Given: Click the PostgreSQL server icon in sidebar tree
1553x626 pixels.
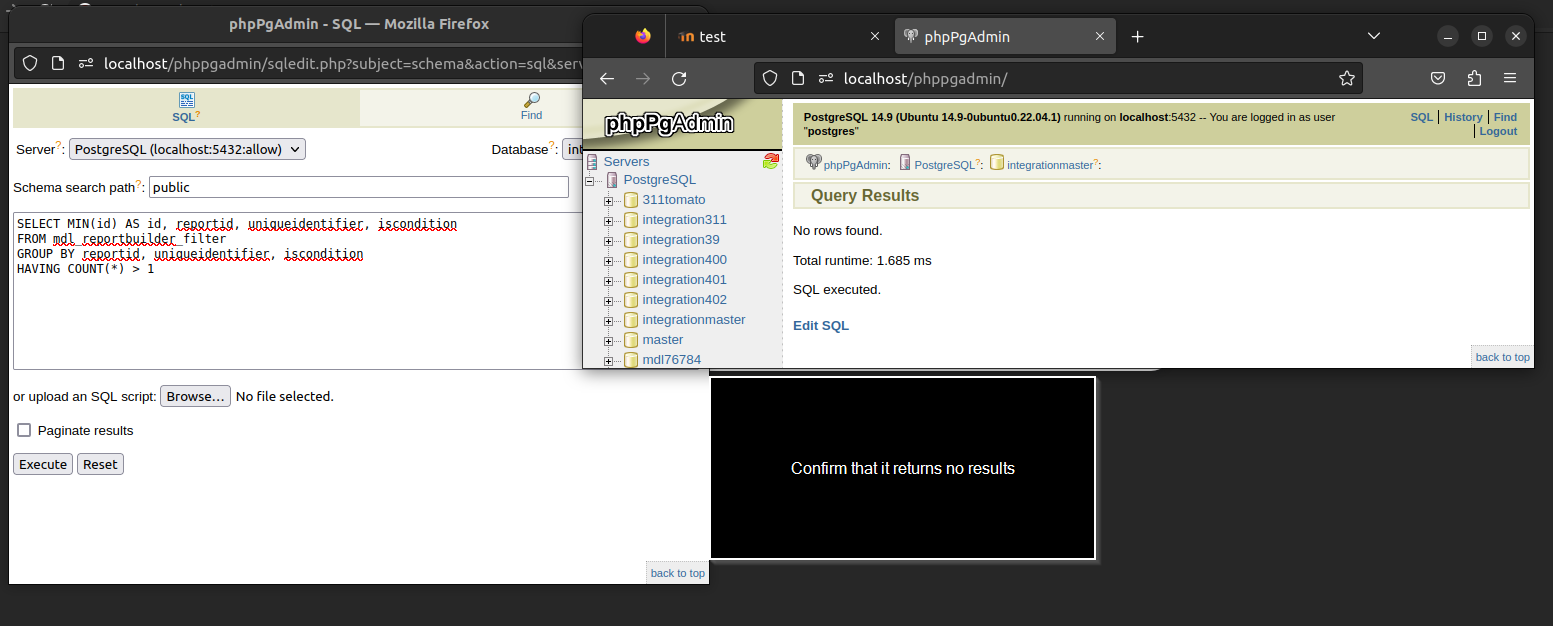Looking at the screenshot, I should (x=612, y=180).
